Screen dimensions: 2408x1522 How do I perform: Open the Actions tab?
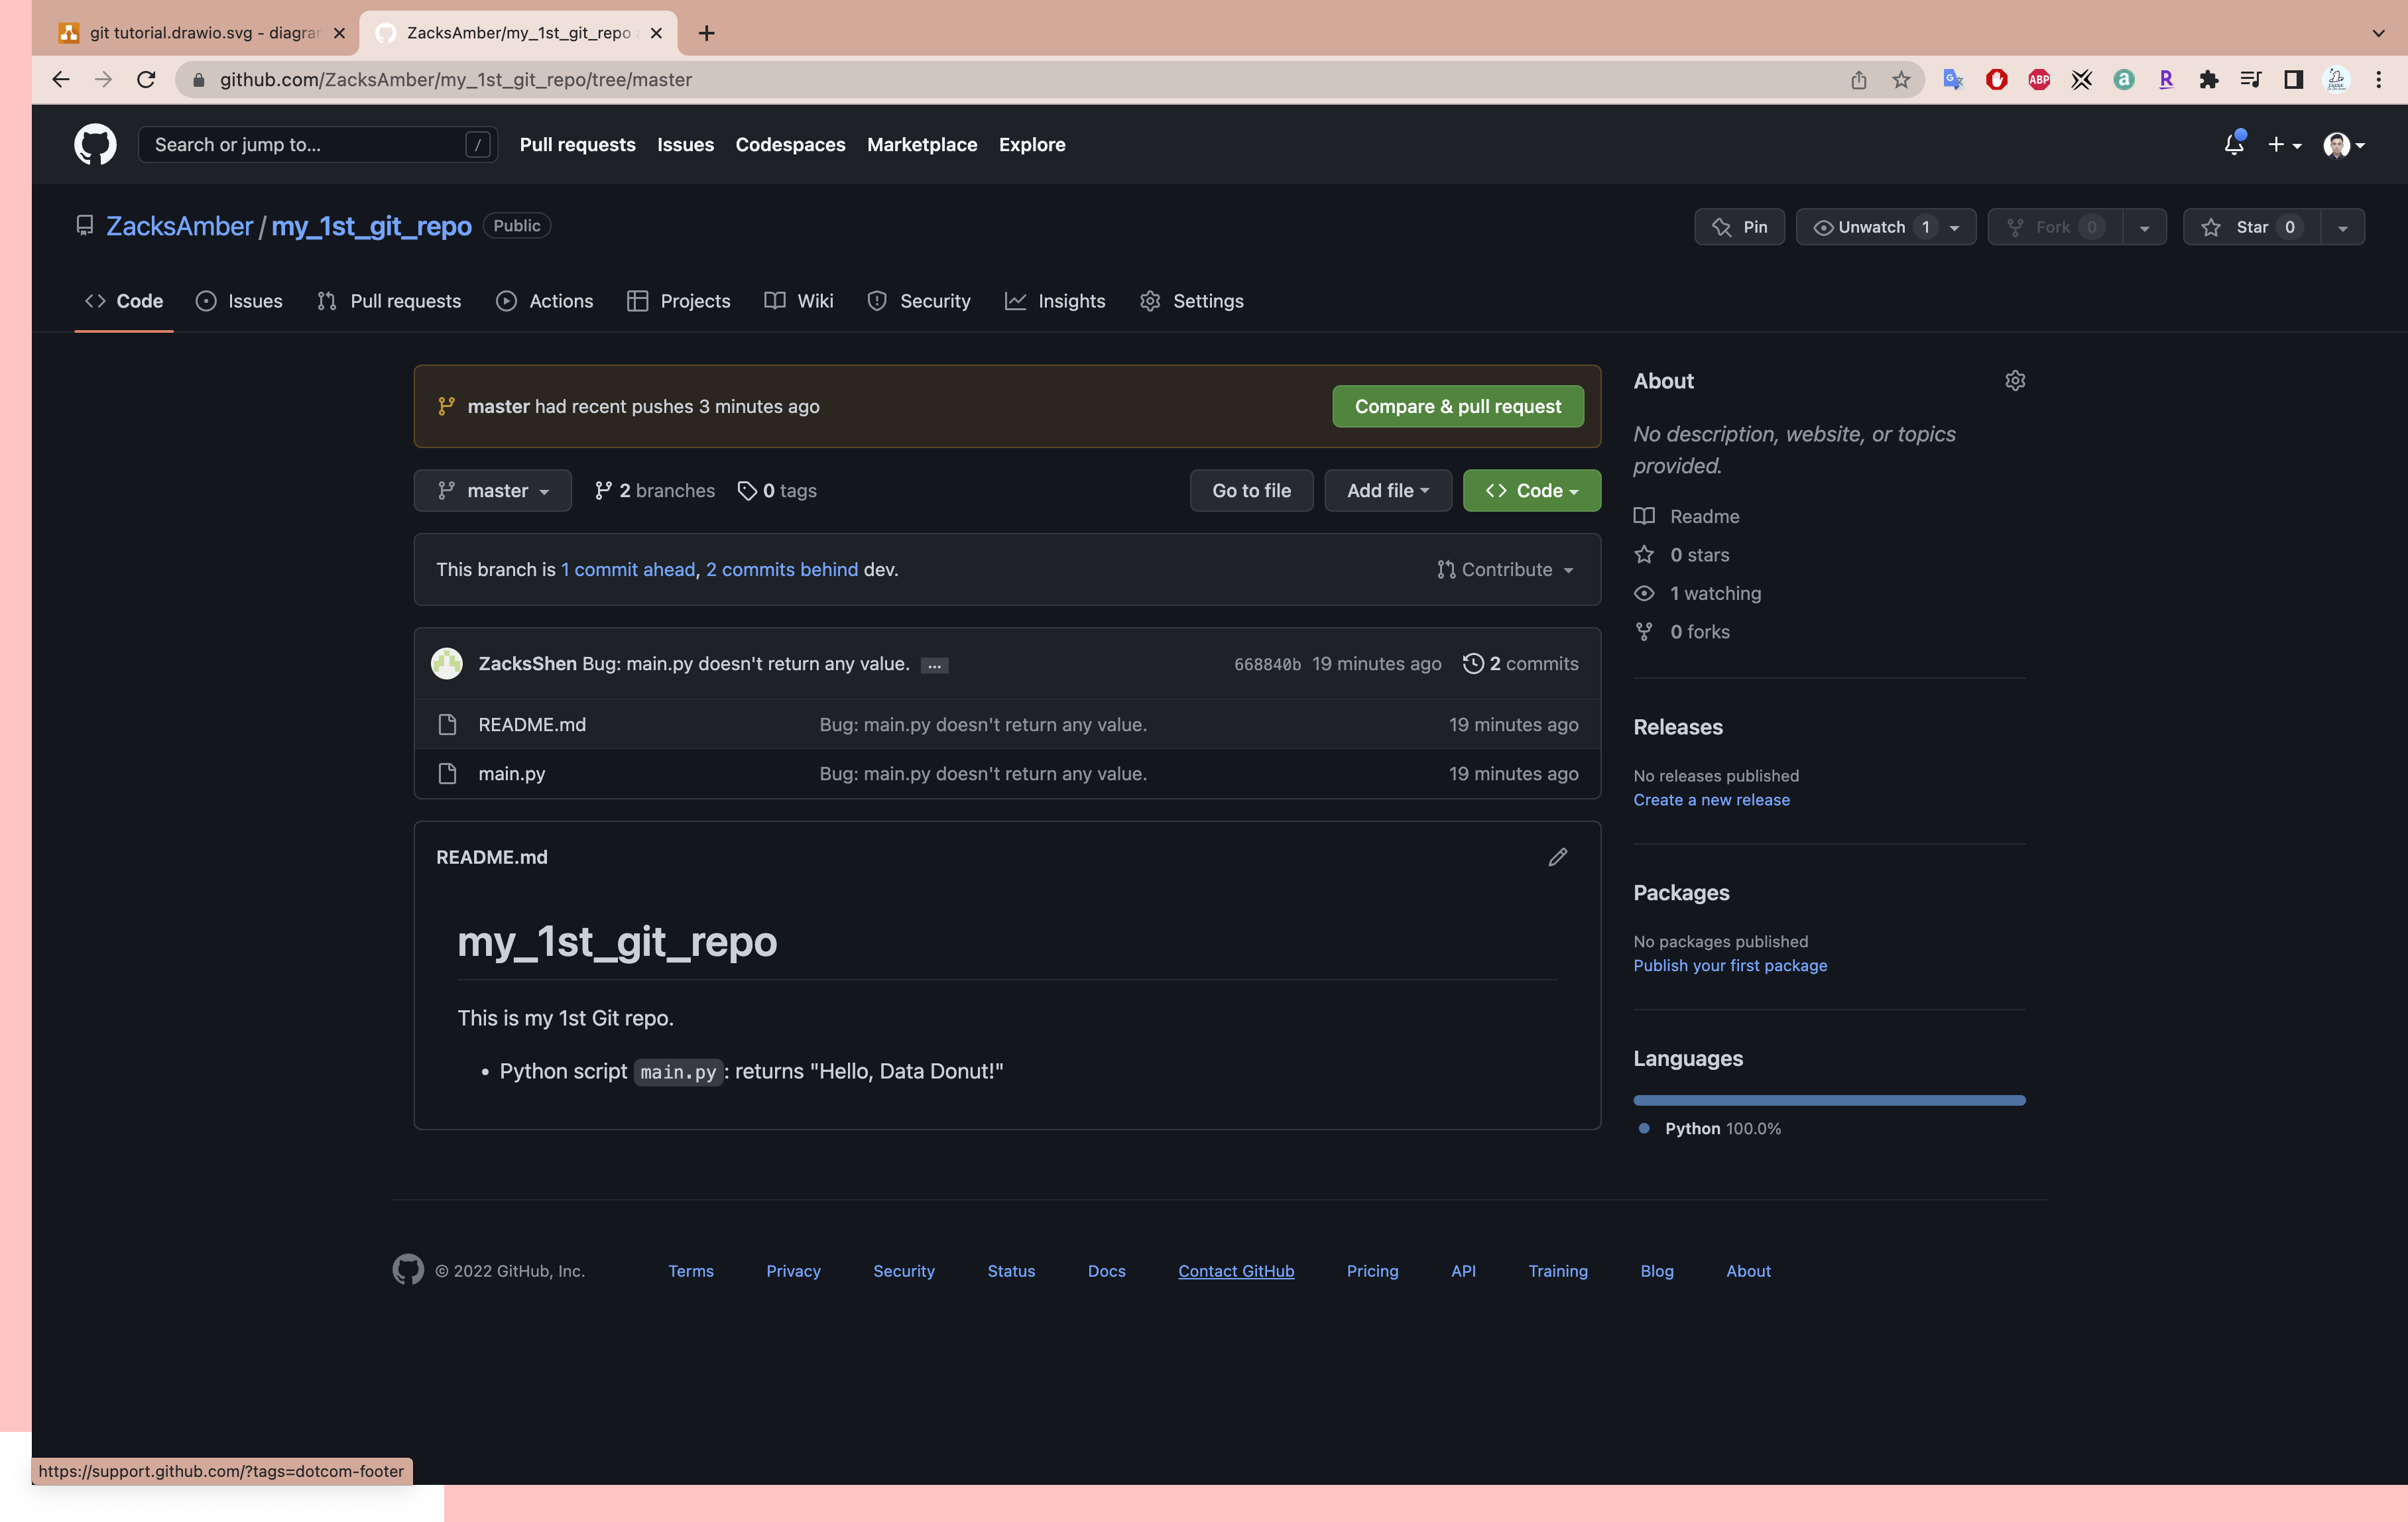(x=545, y=301)
